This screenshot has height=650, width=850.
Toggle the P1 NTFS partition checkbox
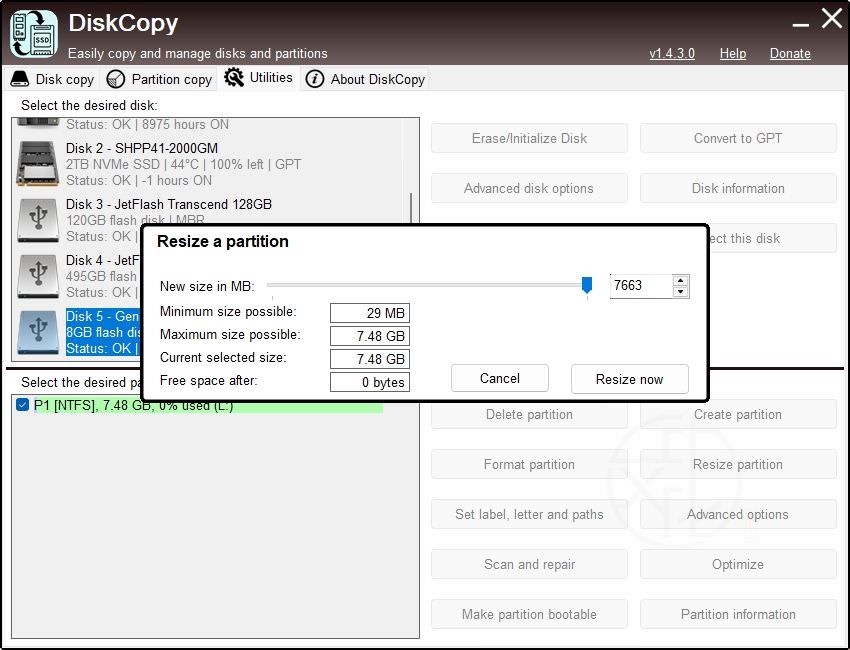pos(23,406)
